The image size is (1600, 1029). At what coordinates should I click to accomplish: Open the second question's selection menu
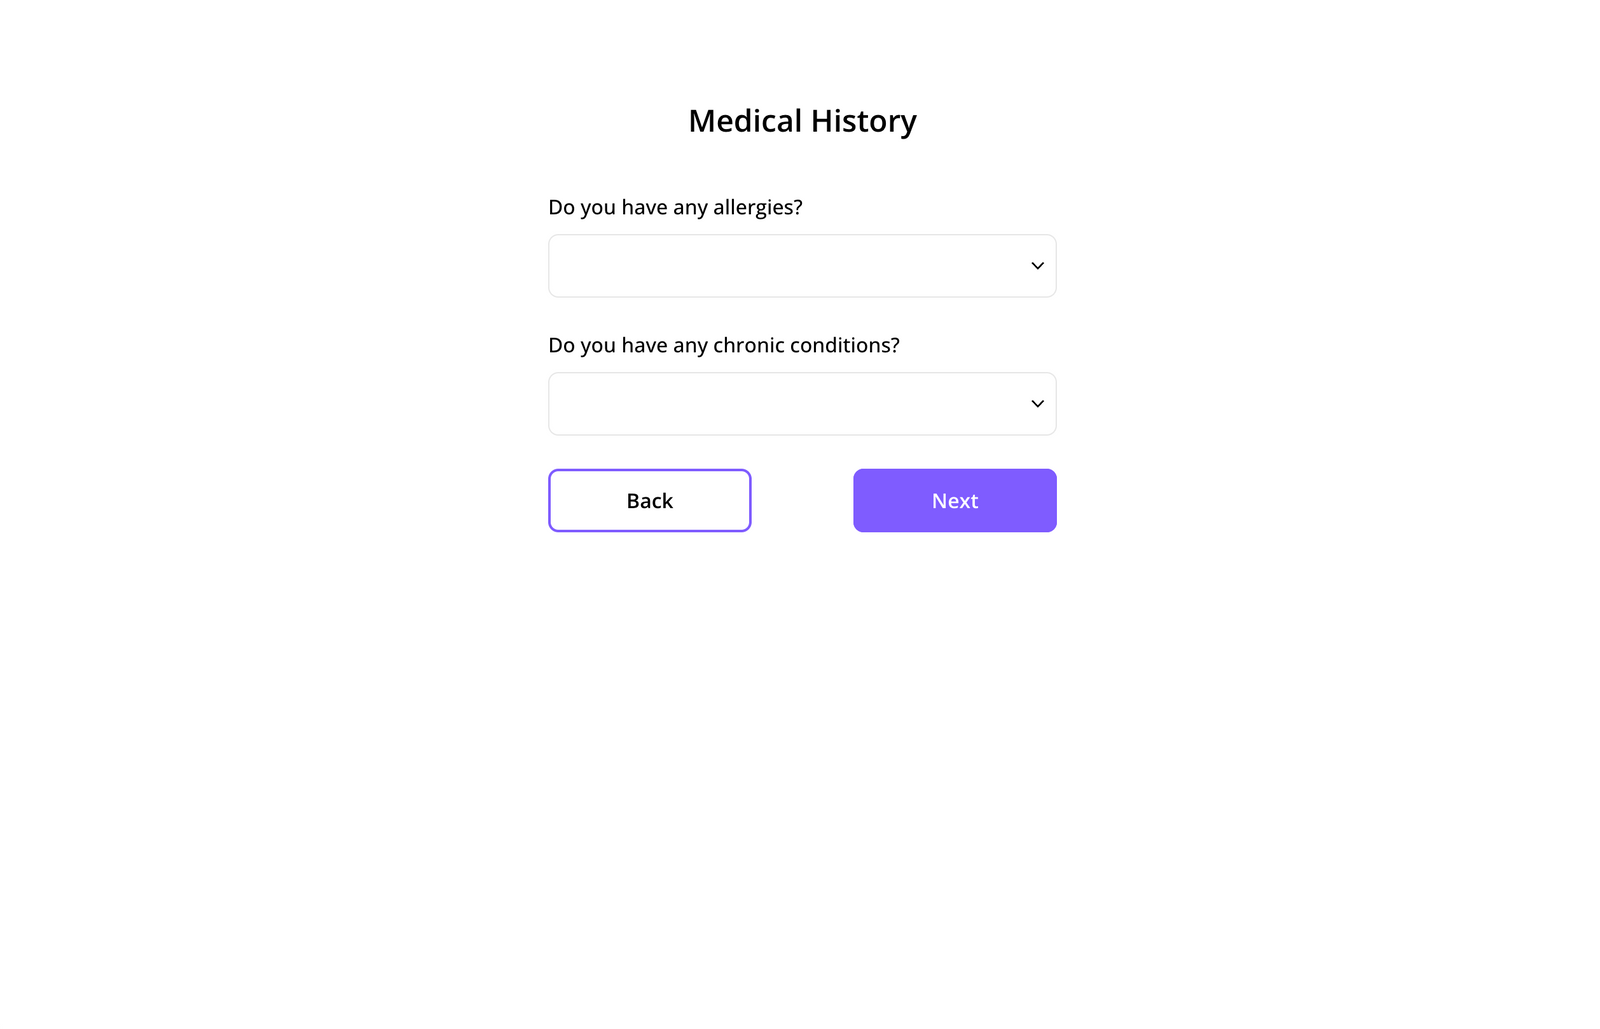(x=802, y=403)
